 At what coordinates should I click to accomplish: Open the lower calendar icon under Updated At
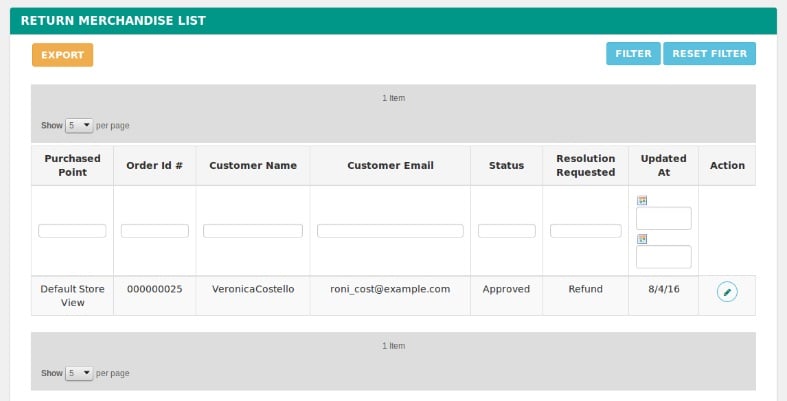[x=641, y=239]
